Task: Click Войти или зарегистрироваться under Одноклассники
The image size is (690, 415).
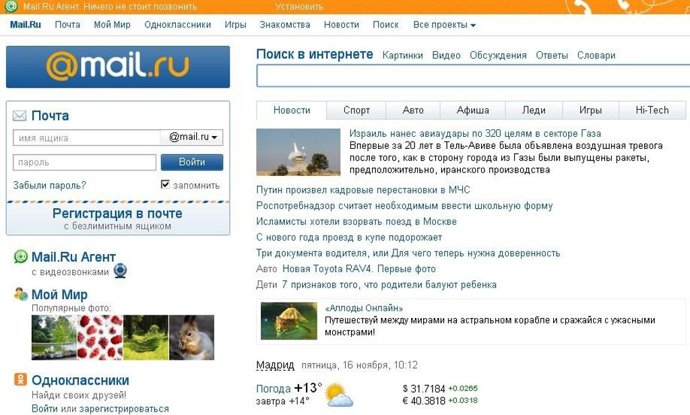Action: pos(100,409)
